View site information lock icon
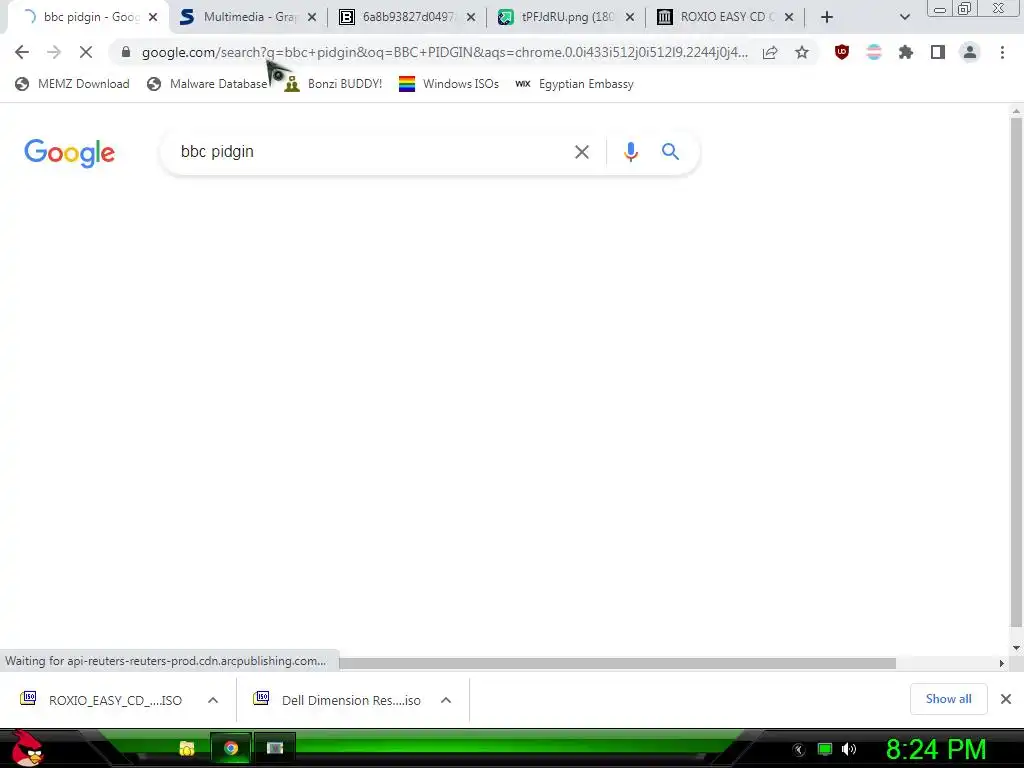This screenshot has height=768, width=1024. coord(126,52)
